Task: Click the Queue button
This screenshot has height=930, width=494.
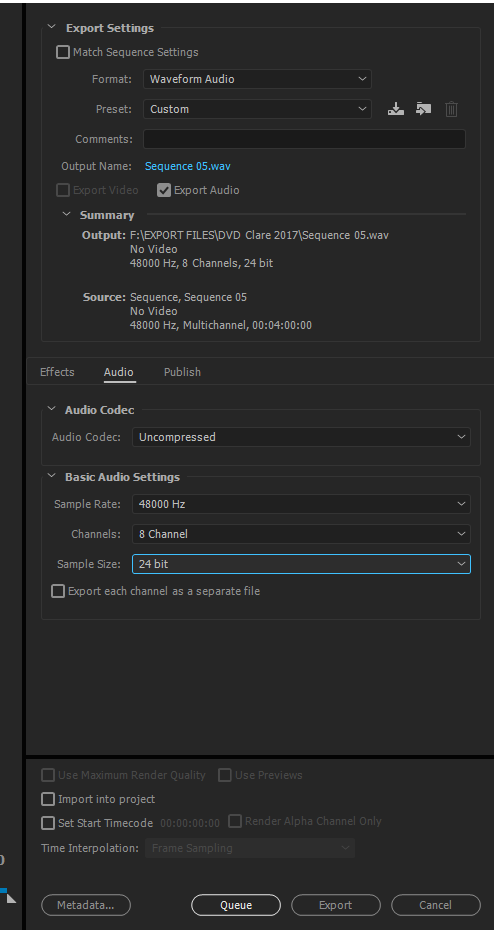Action: [236, 905]
